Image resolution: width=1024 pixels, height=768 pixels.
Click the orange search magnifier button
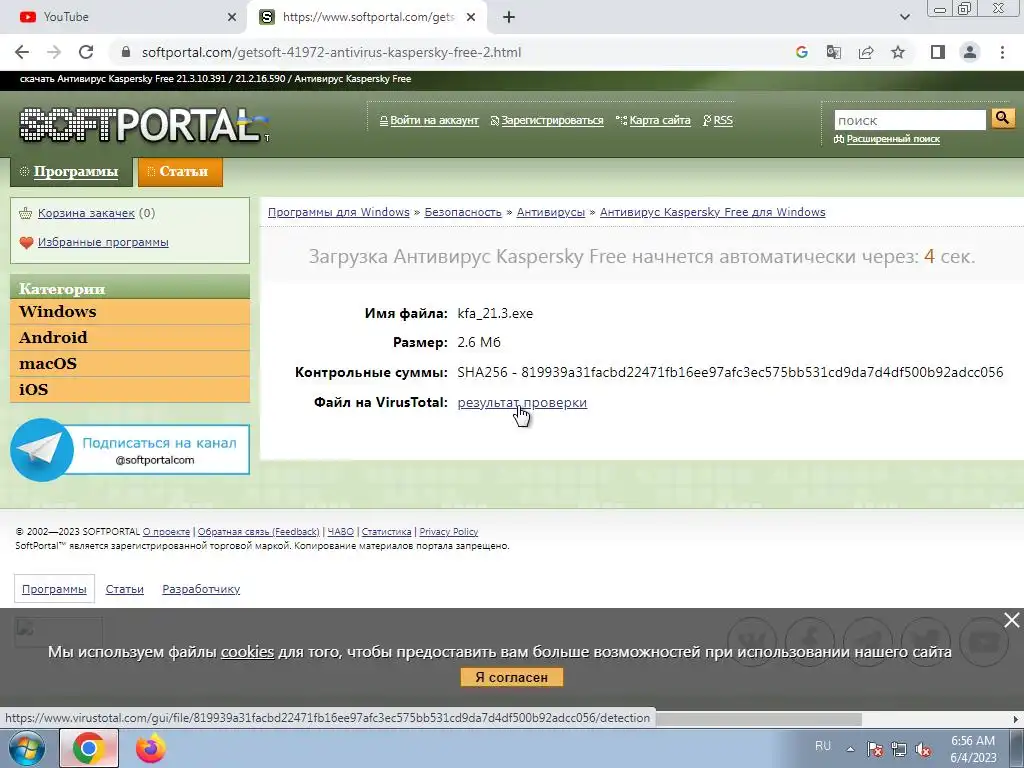tap(1002, 118)
